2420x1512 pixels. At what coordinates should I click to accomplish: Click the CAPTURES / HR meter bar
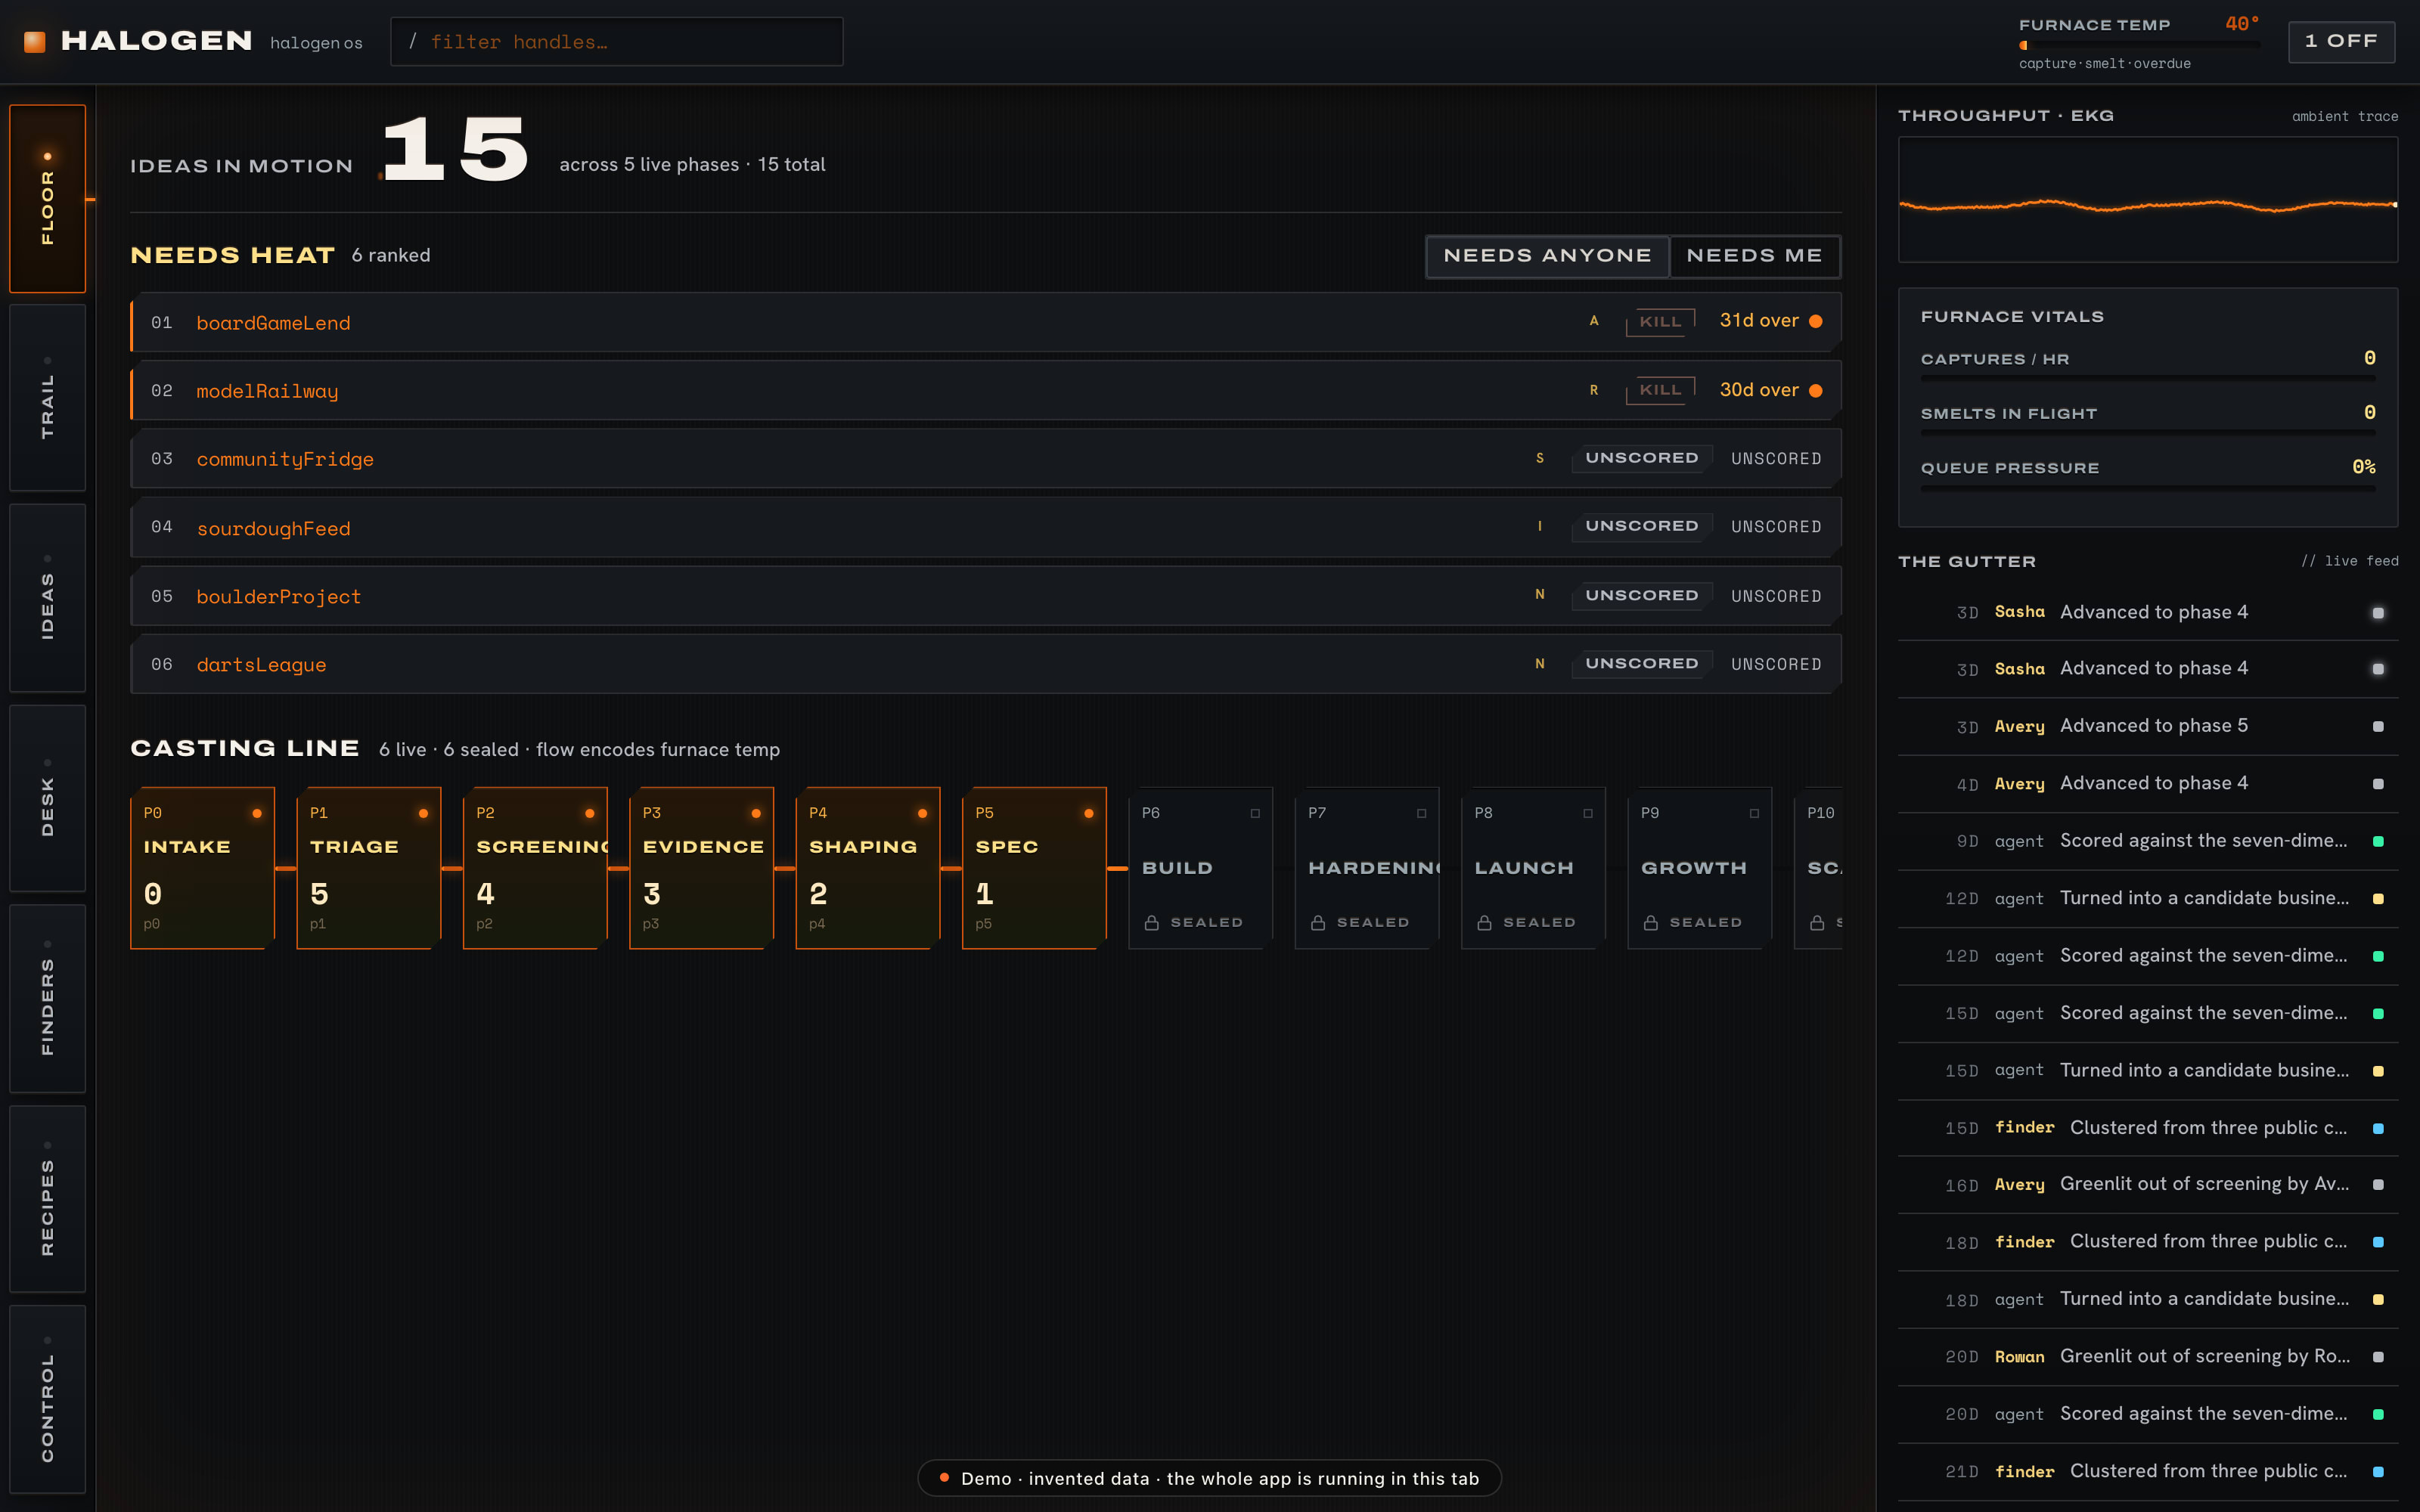click(2148, 378)
